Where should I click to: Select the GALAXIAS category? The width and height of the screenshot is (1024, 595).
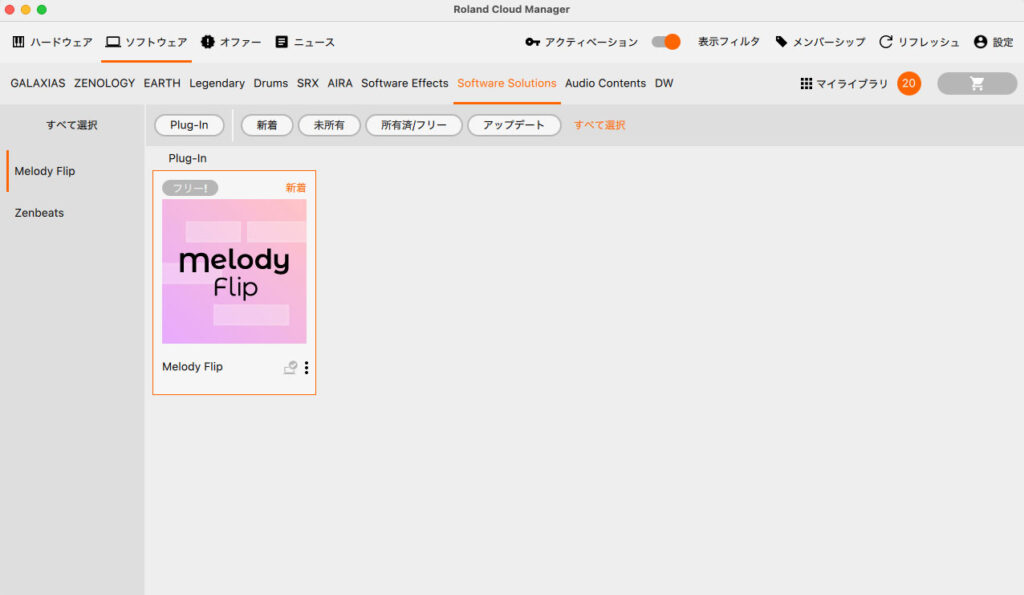[x=38, y=84]
